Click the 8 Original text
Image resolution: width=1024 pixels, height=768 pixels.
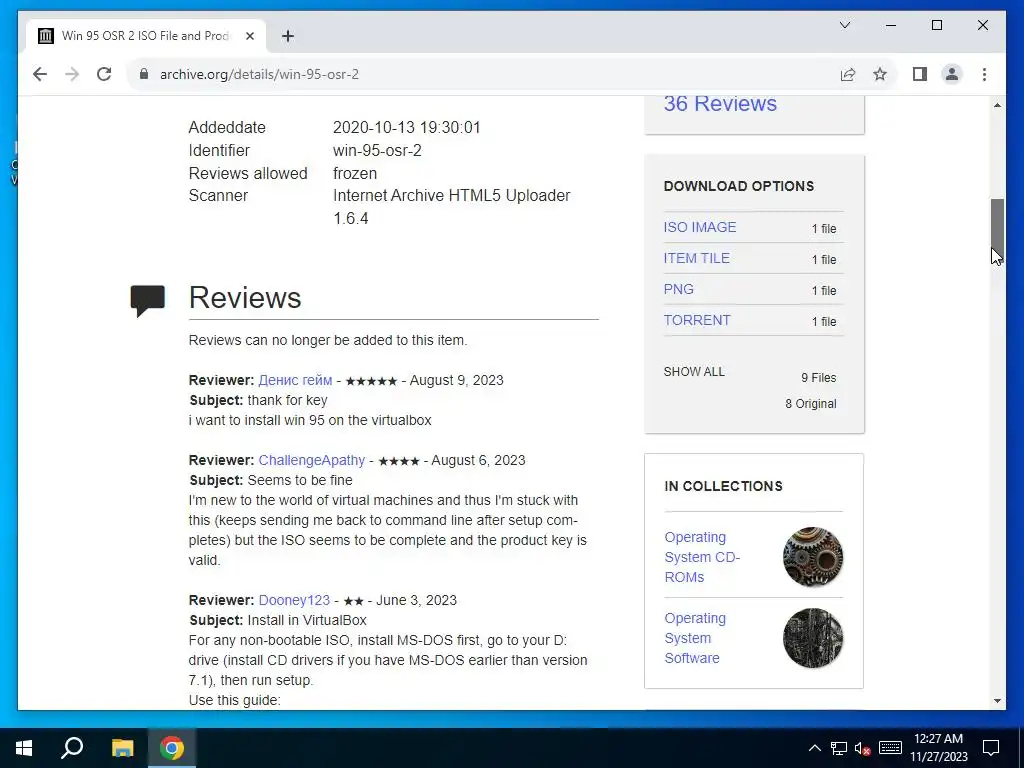[x=810, y=404]
